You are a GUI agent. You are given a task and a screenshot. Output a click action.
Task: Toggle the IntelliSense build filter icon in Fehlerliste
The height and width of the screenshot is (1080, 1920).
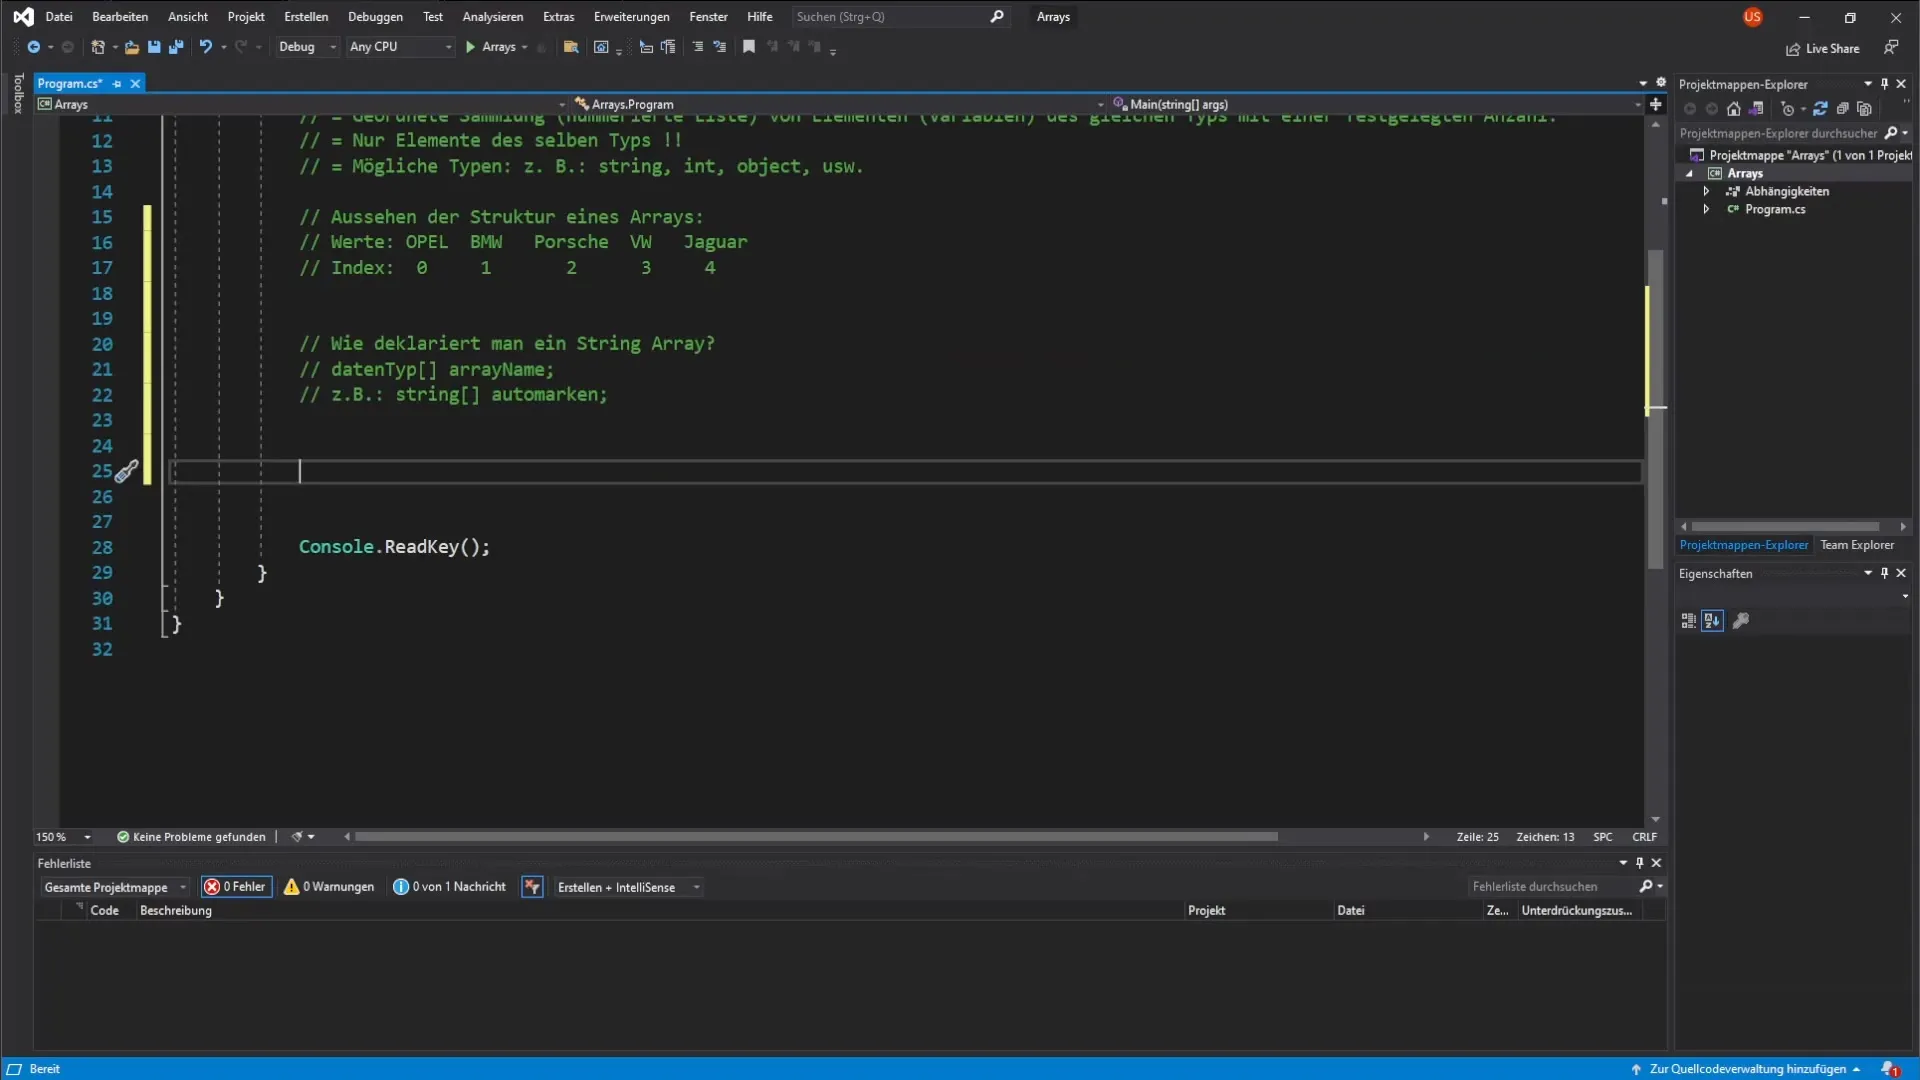tap(532, 887)
